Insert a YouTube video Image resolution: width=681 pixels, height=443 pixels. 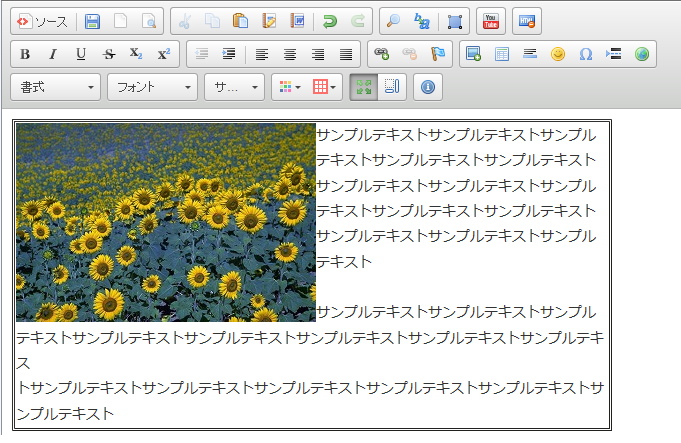490,21
